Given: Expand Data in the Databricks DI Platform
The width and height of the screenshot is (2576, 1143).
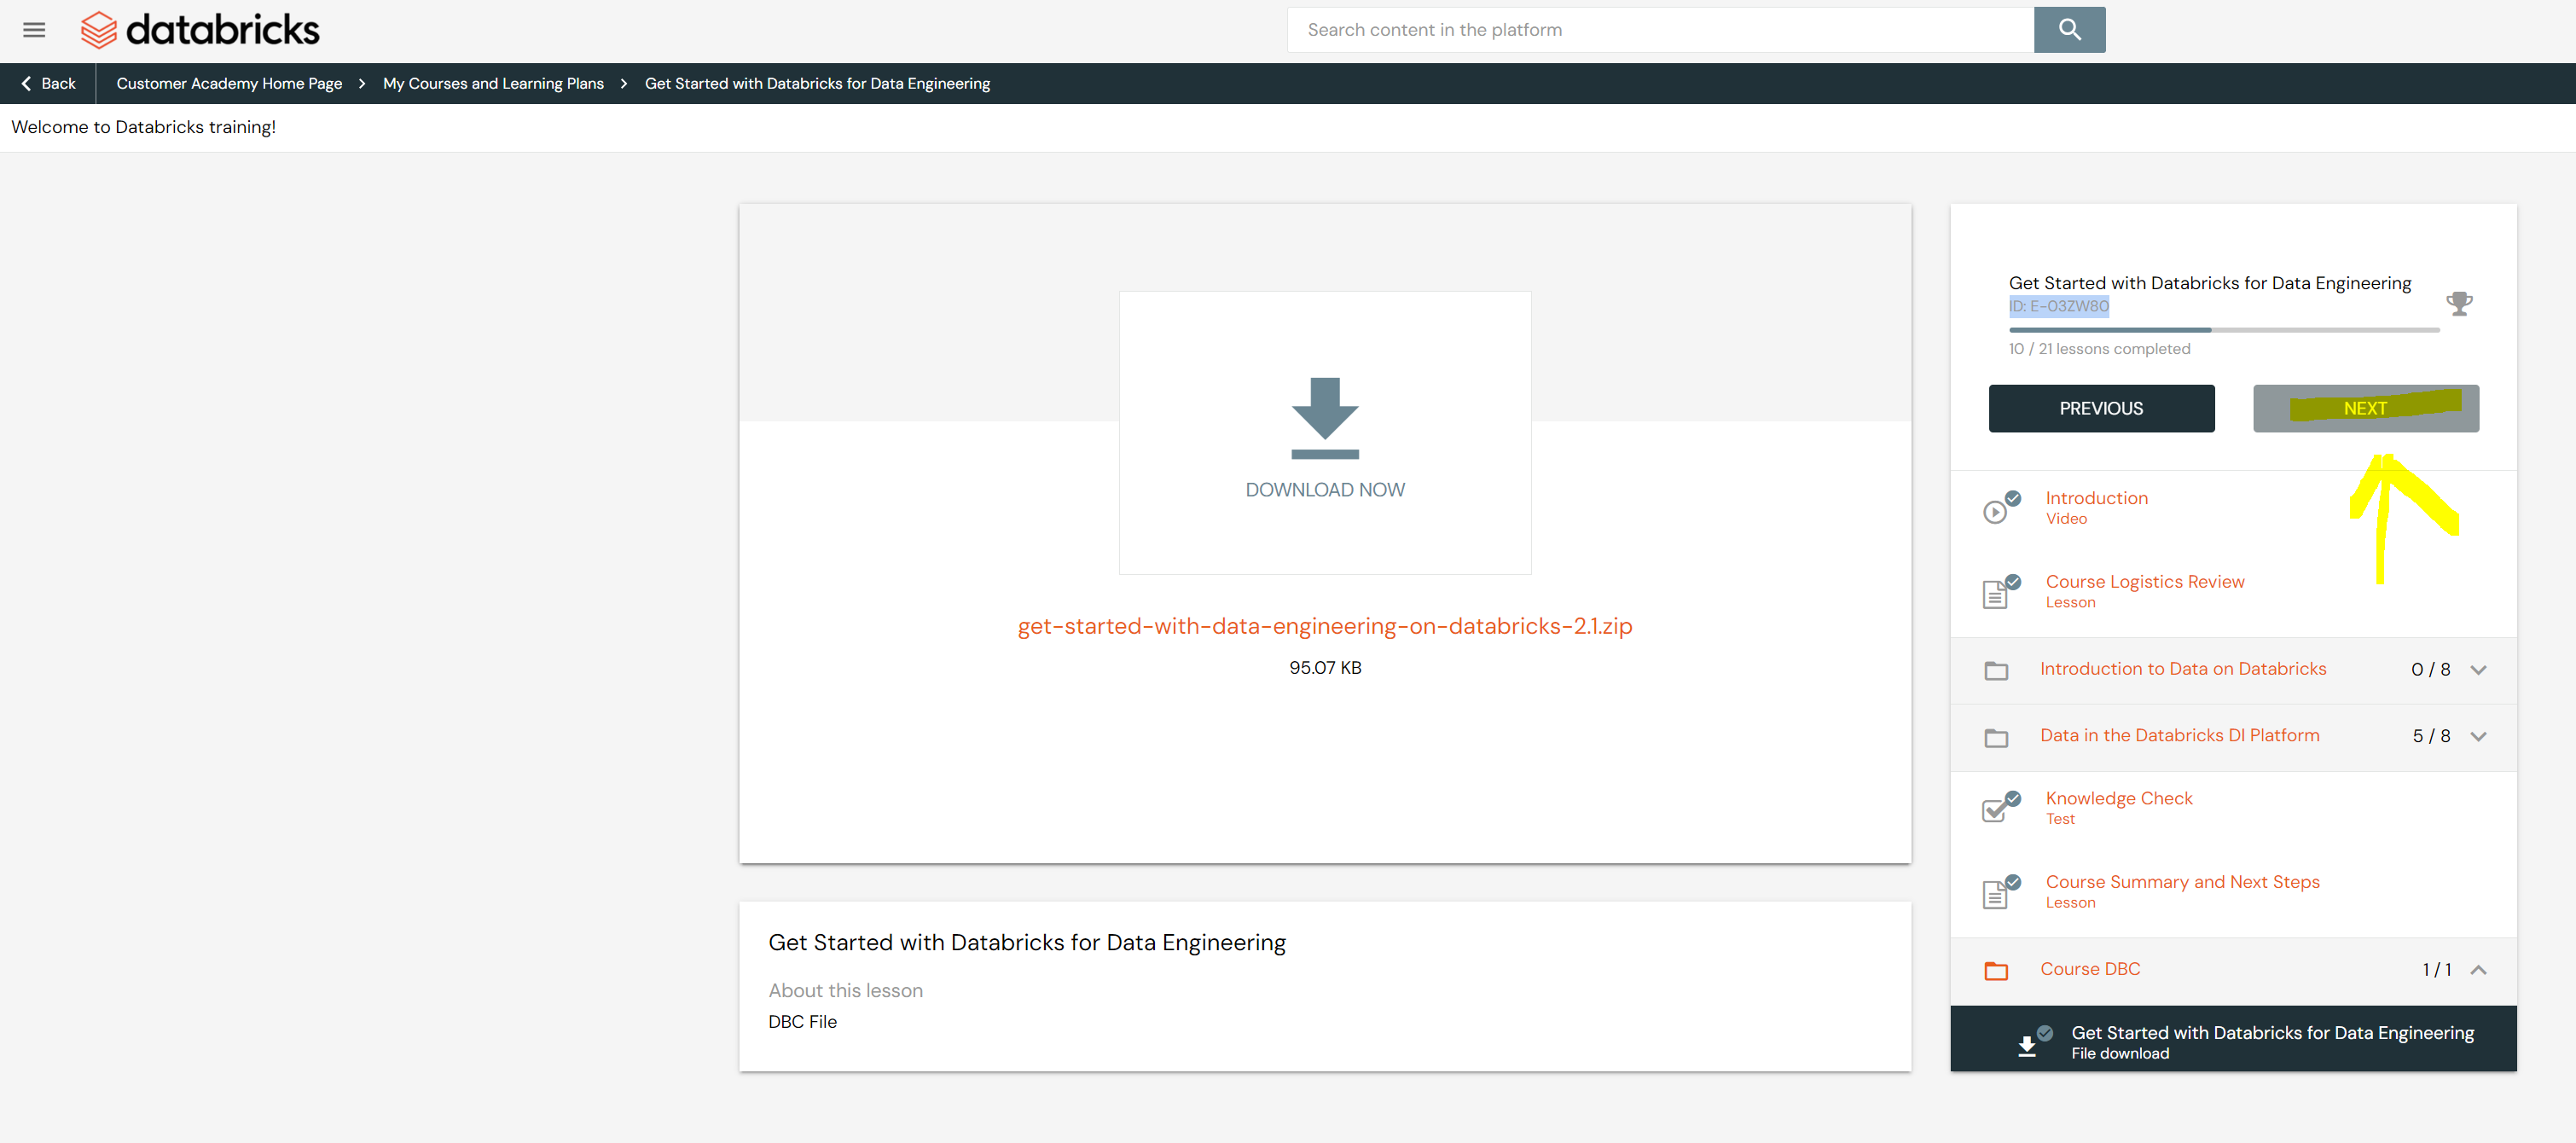Looking at the screenshot, I should 2479,736.
